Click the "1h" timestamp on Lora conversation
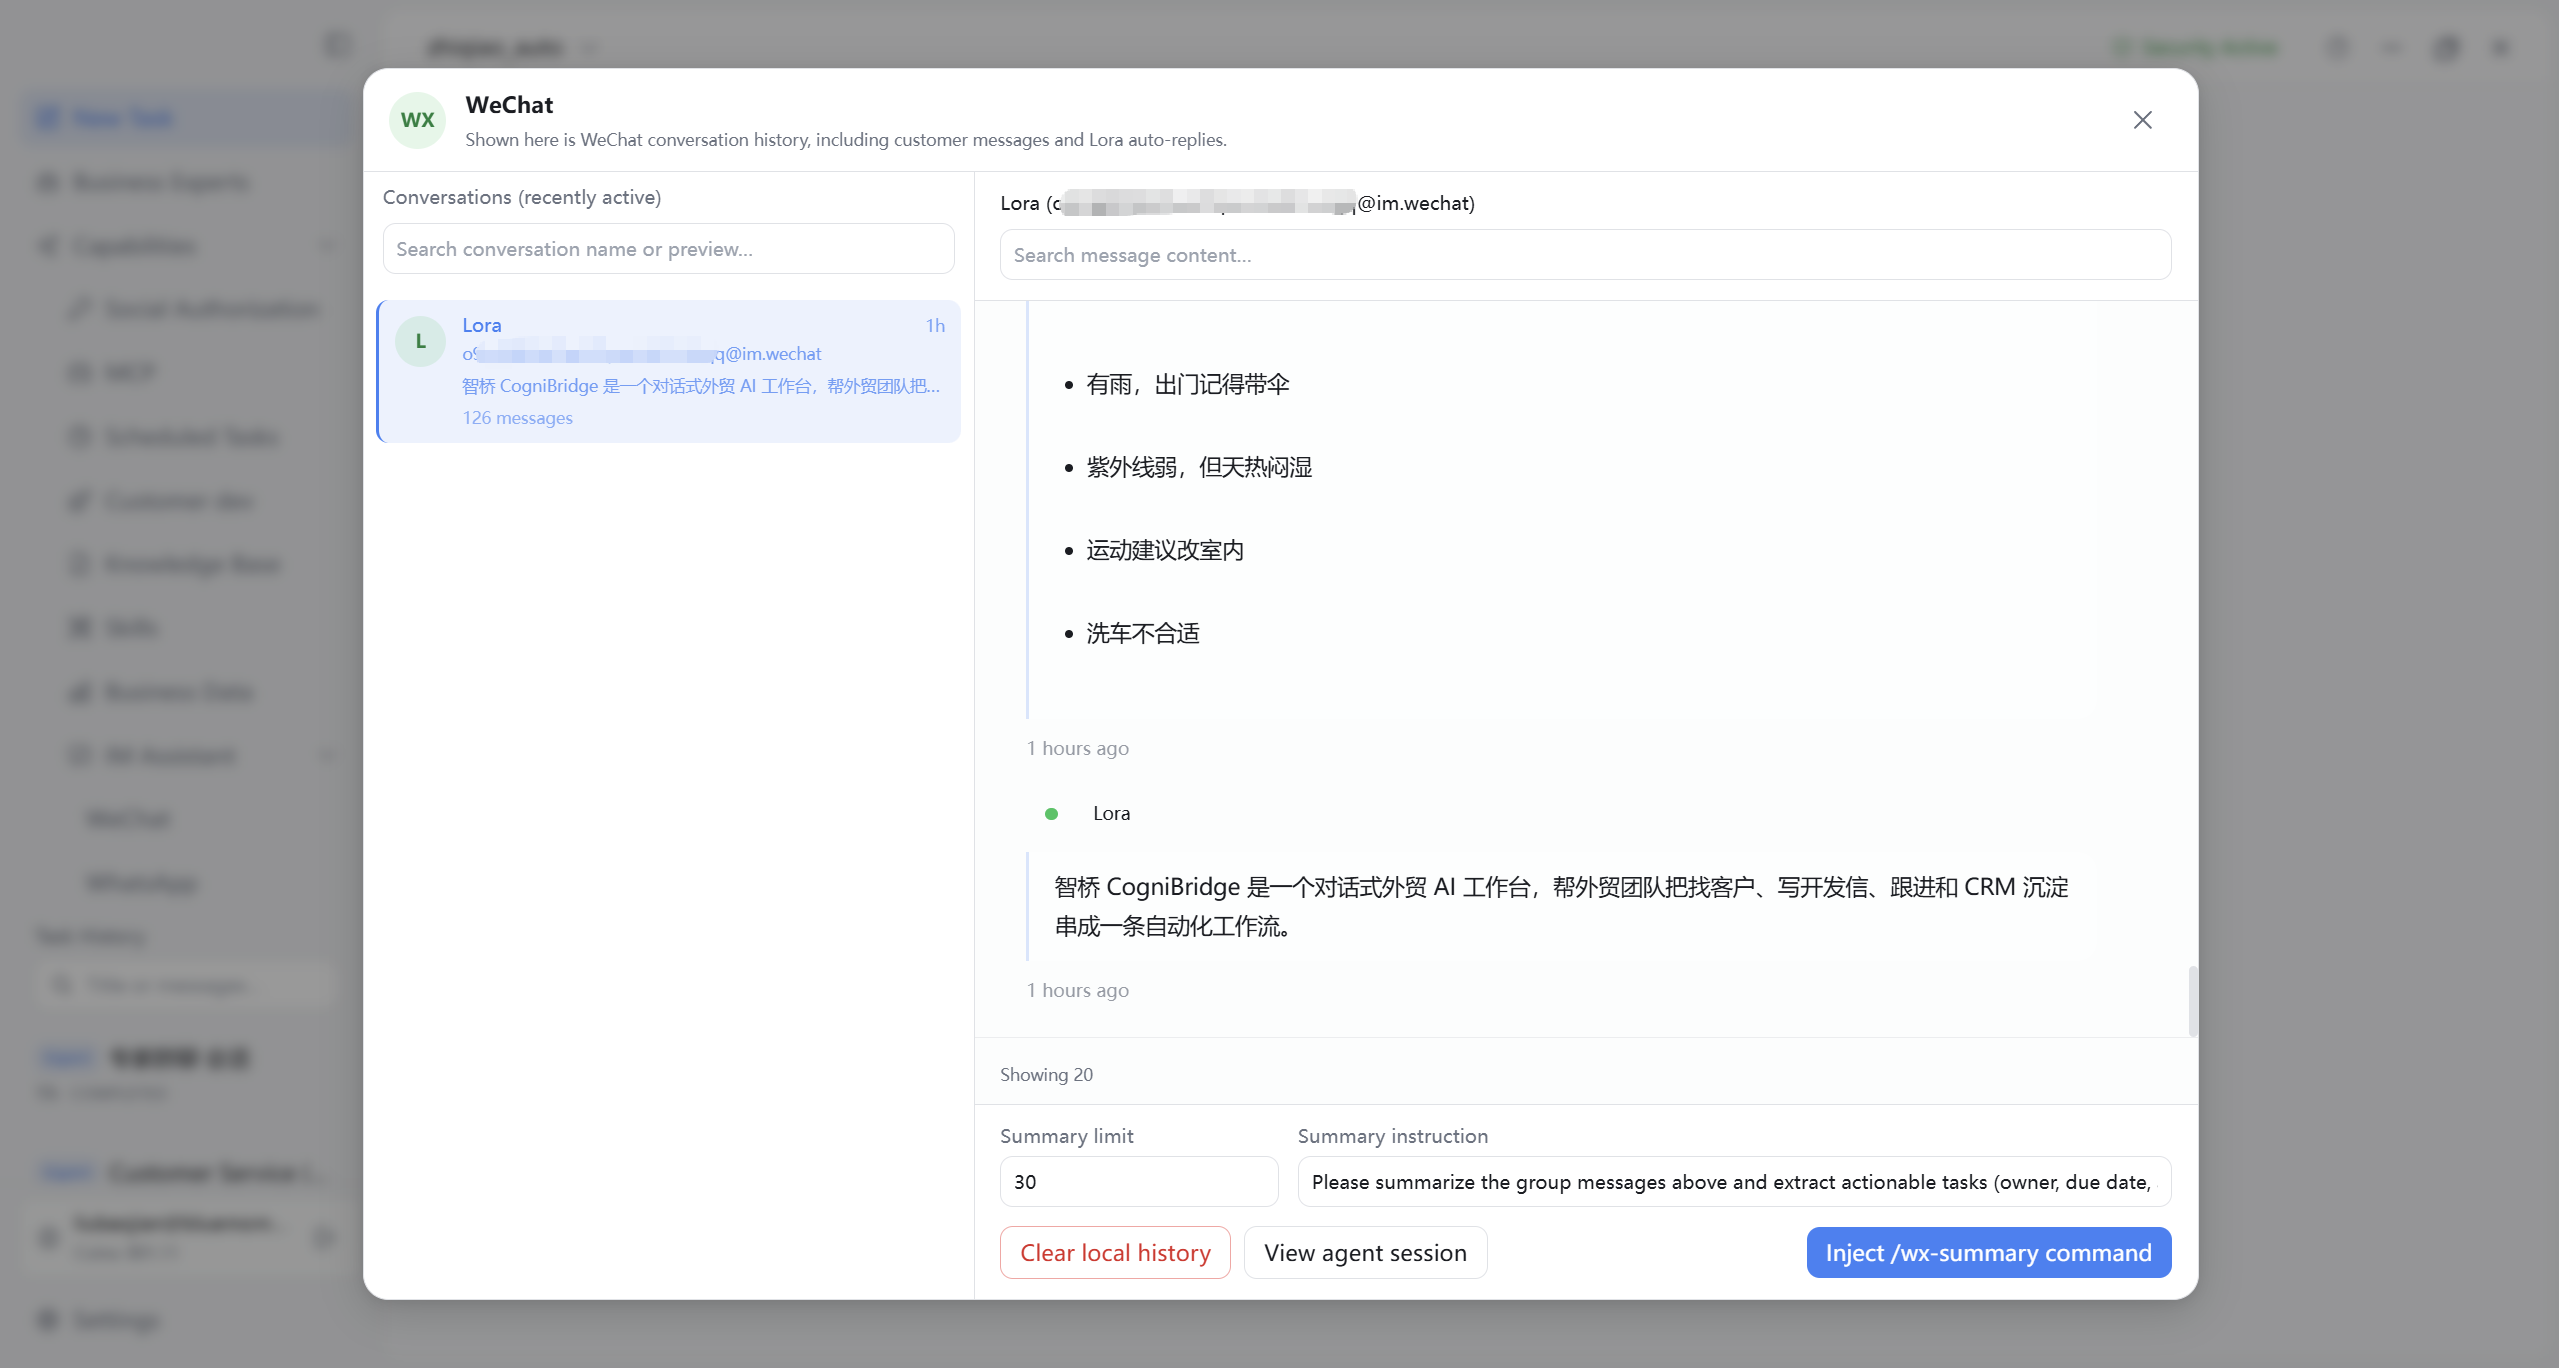This screenshot has width=2559, height=1368. coord(935,326)
